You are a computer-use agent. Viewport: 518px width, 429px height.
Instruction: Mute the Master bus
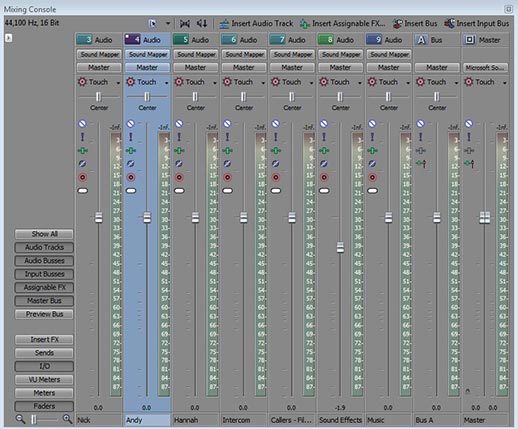[469, 124]
